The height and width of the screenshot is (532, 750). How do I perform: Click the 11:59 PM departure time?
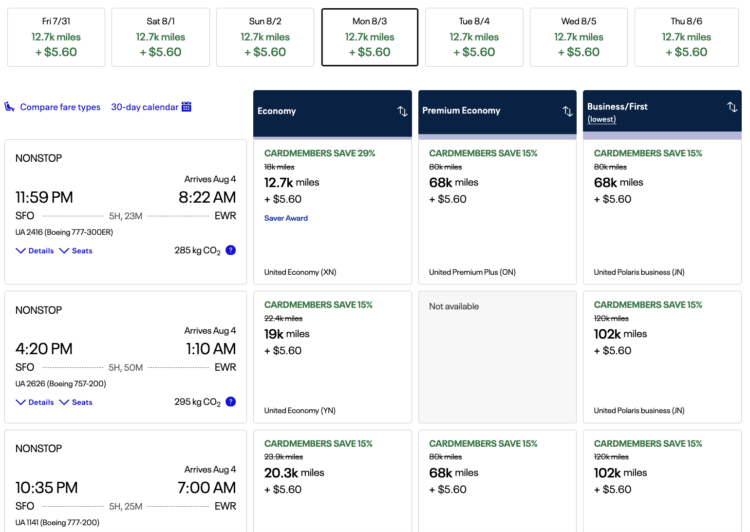[44, 197]
